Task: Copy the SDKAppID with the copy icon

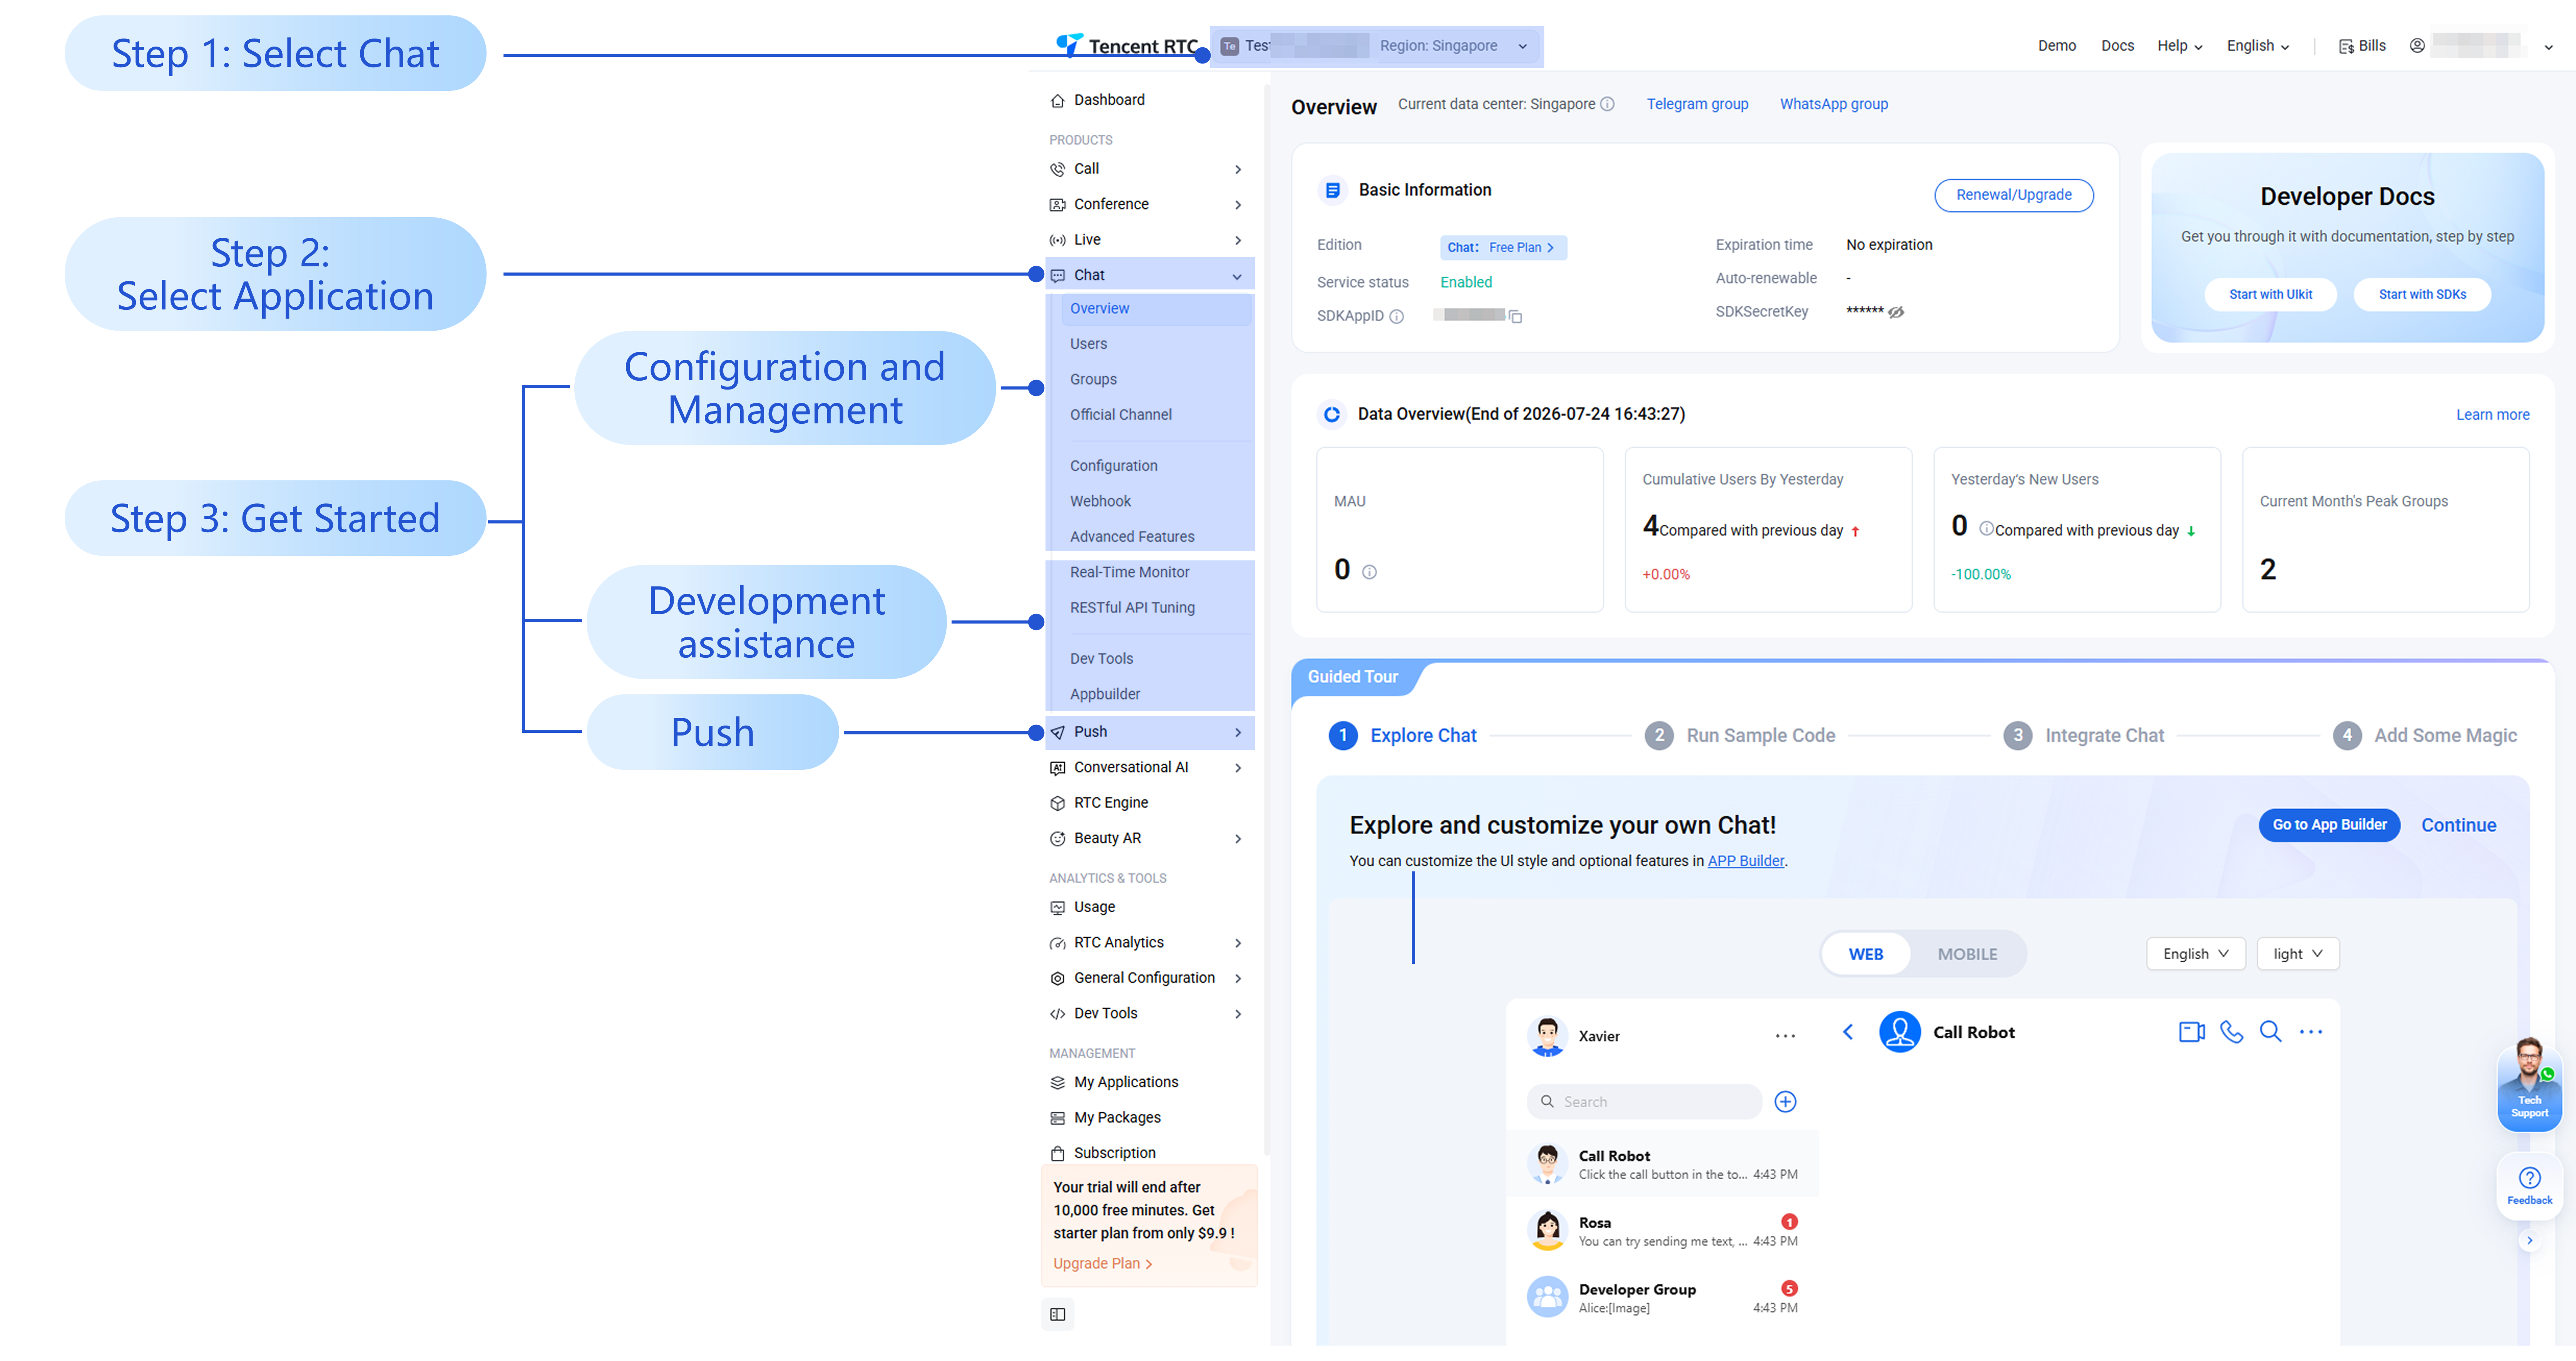Action: (1515, 317)
